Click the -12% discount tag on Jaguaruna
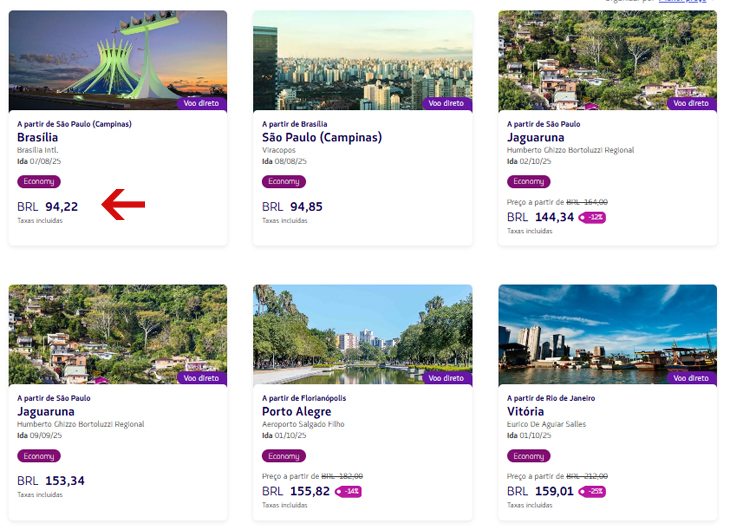Image resolution: width=730 pixels, height=530 pixels. pyautogui.click(x=592, y=217)
